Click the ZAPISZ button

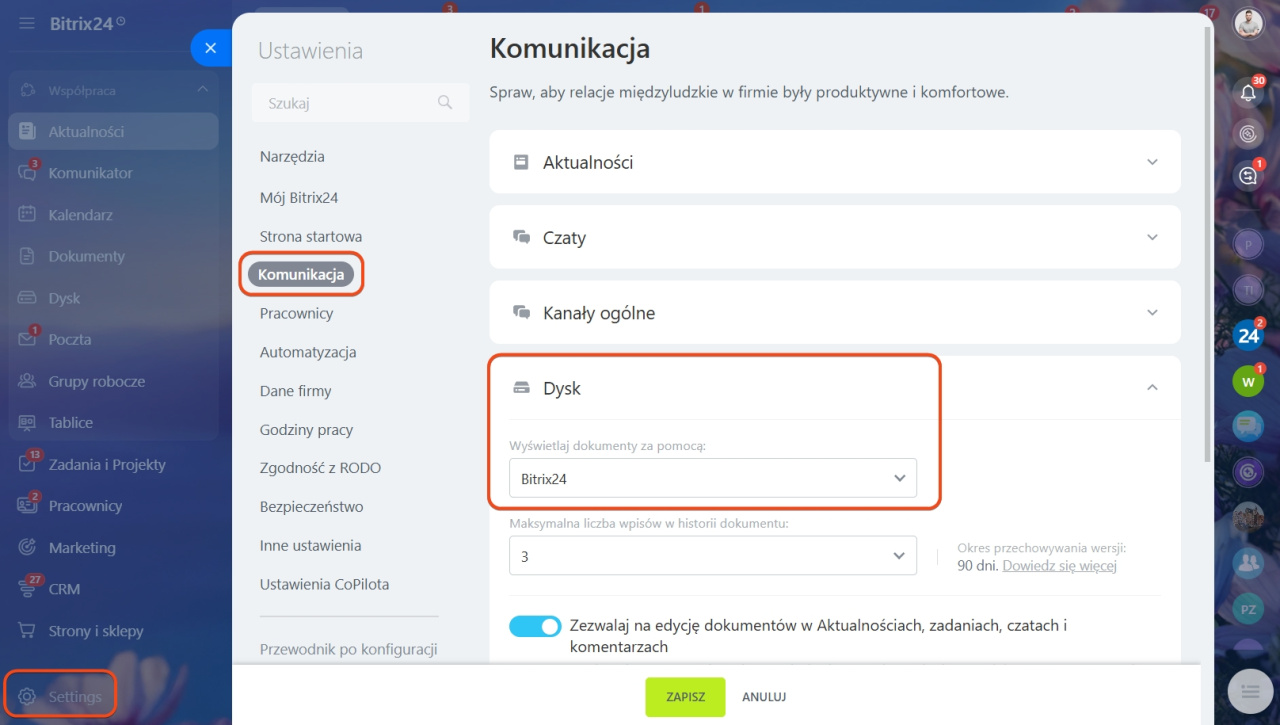coord(685,697)
